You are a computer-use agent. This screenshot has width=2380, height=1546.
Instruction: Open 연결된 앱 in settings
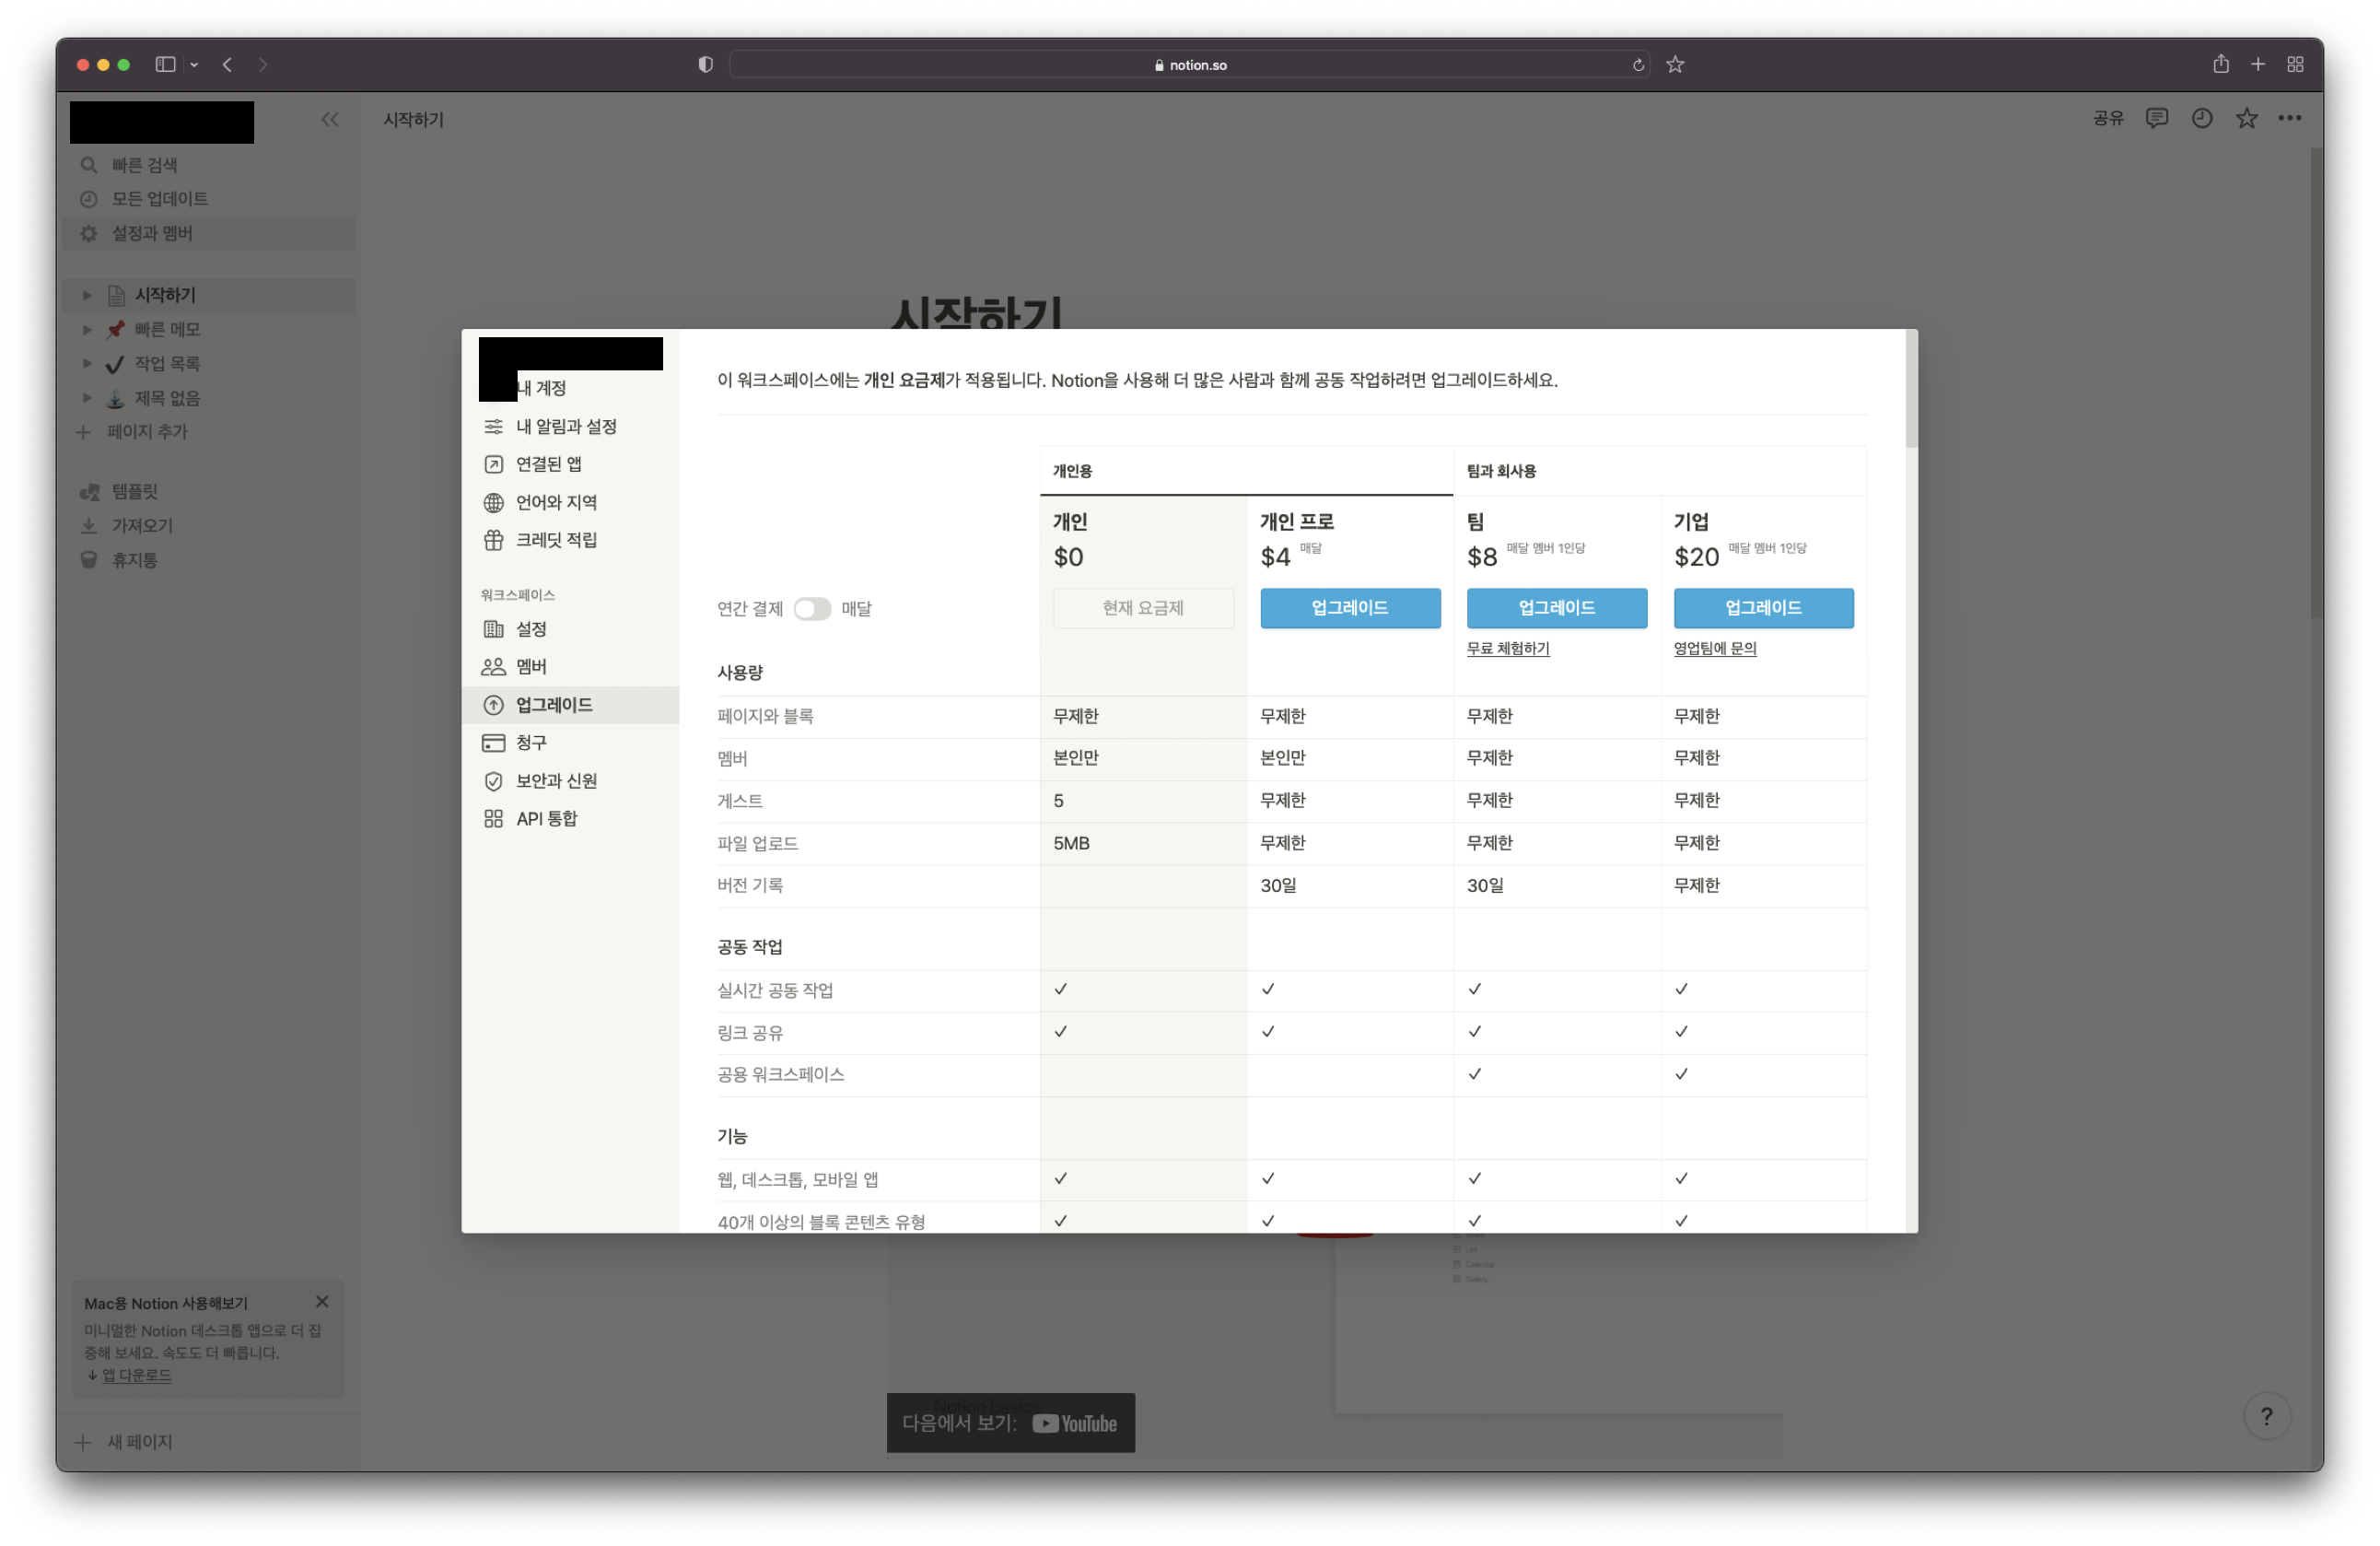570,464
